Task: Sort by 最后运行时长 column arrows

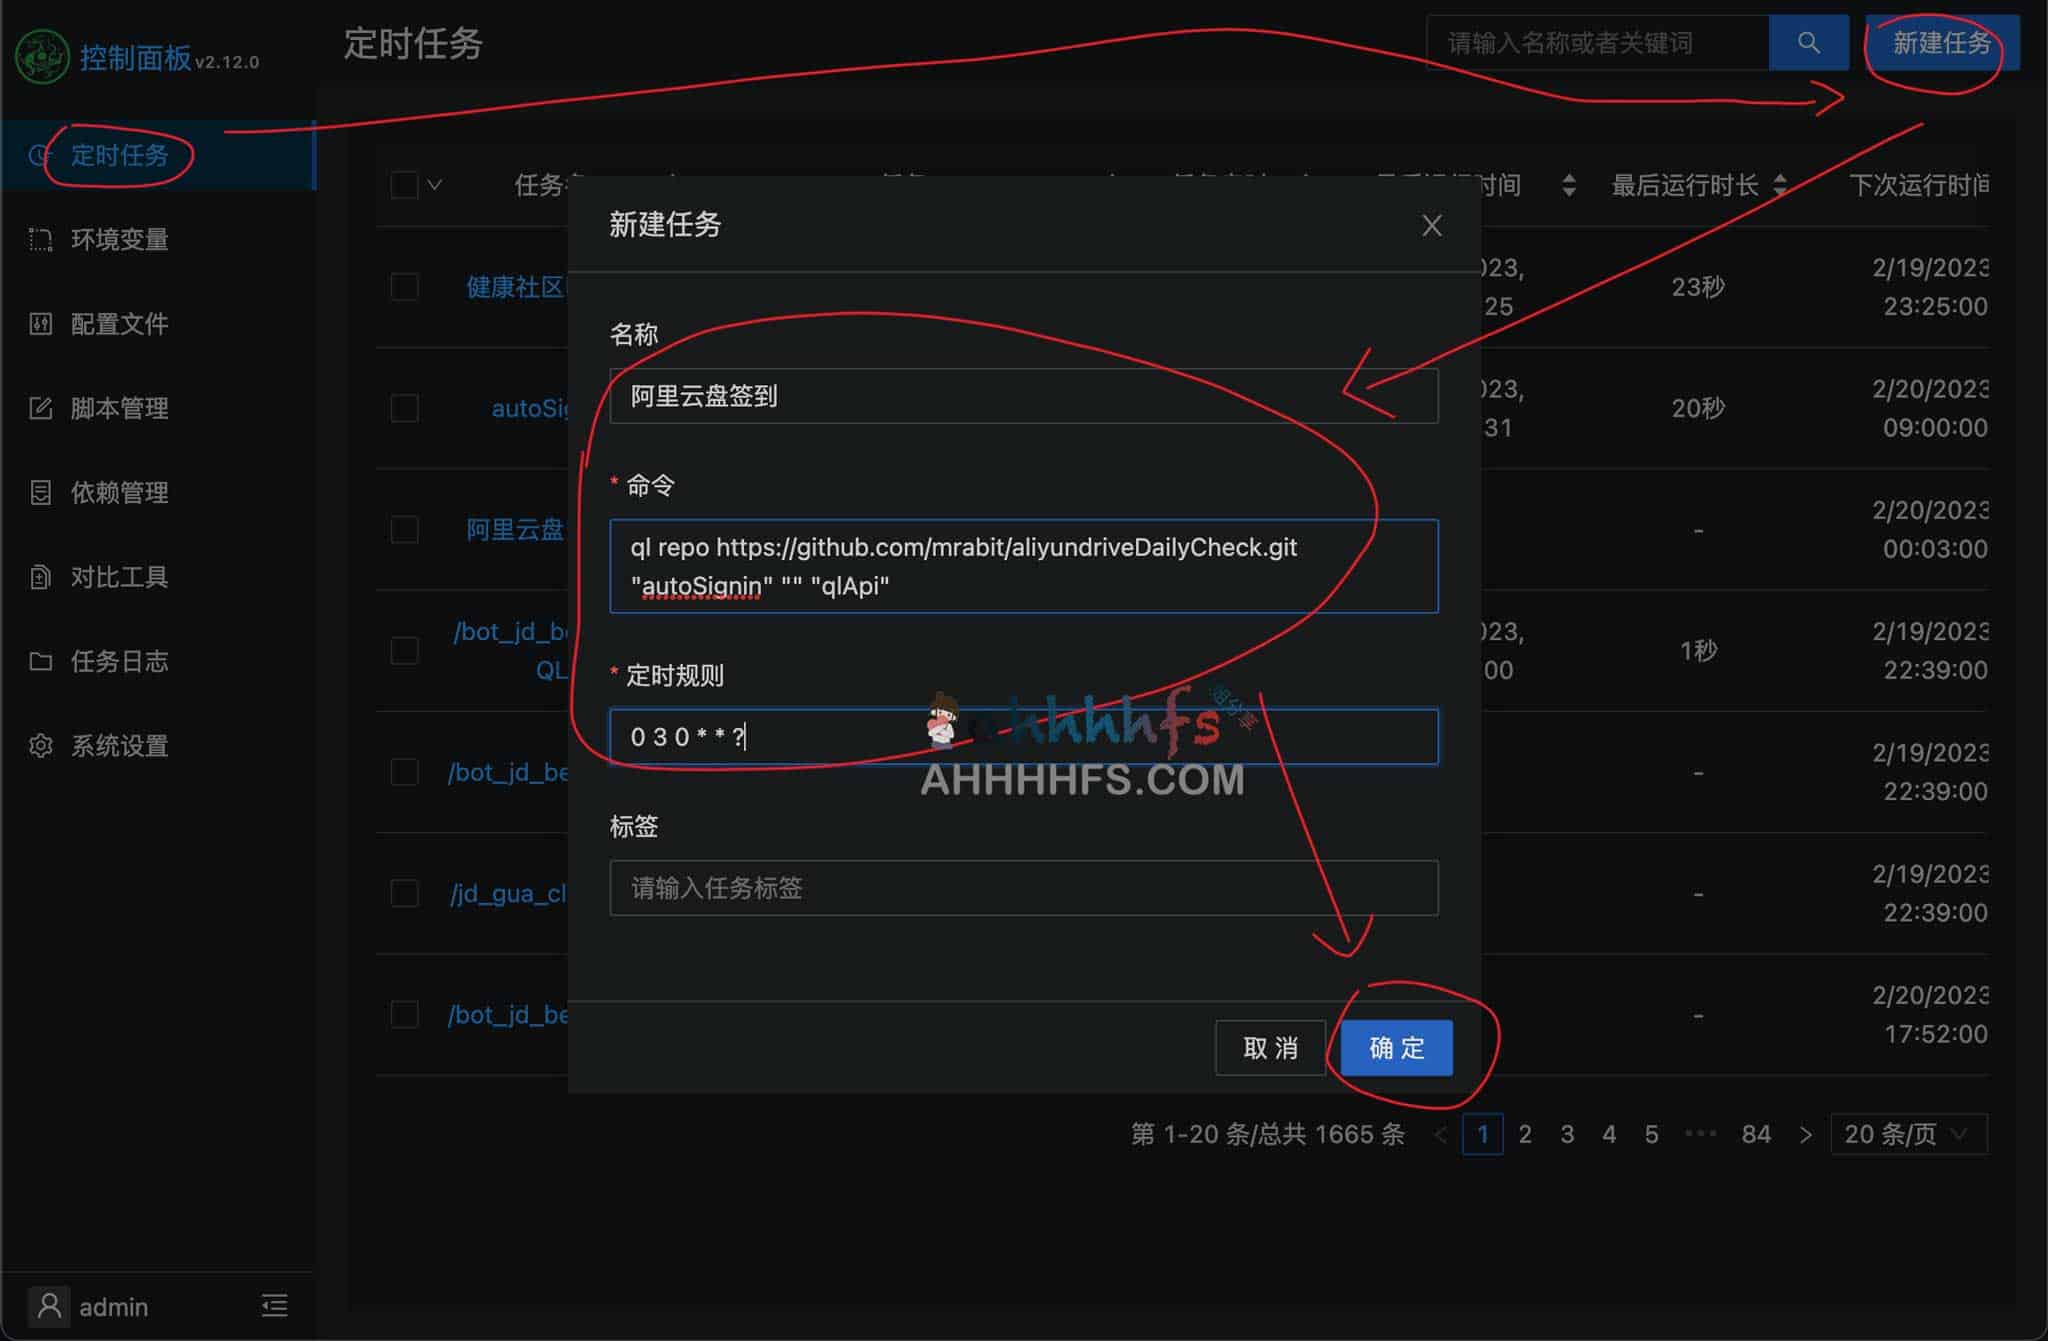Action: [x=1780, y=185]
